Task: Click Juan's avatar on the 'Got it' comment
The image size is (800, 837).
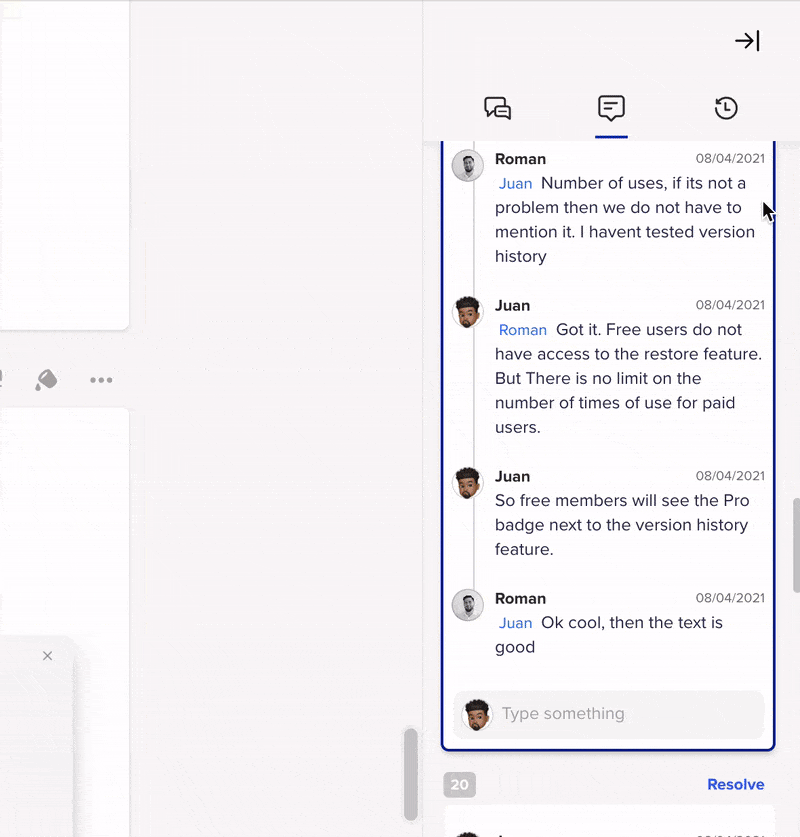Action: (468, 312)
